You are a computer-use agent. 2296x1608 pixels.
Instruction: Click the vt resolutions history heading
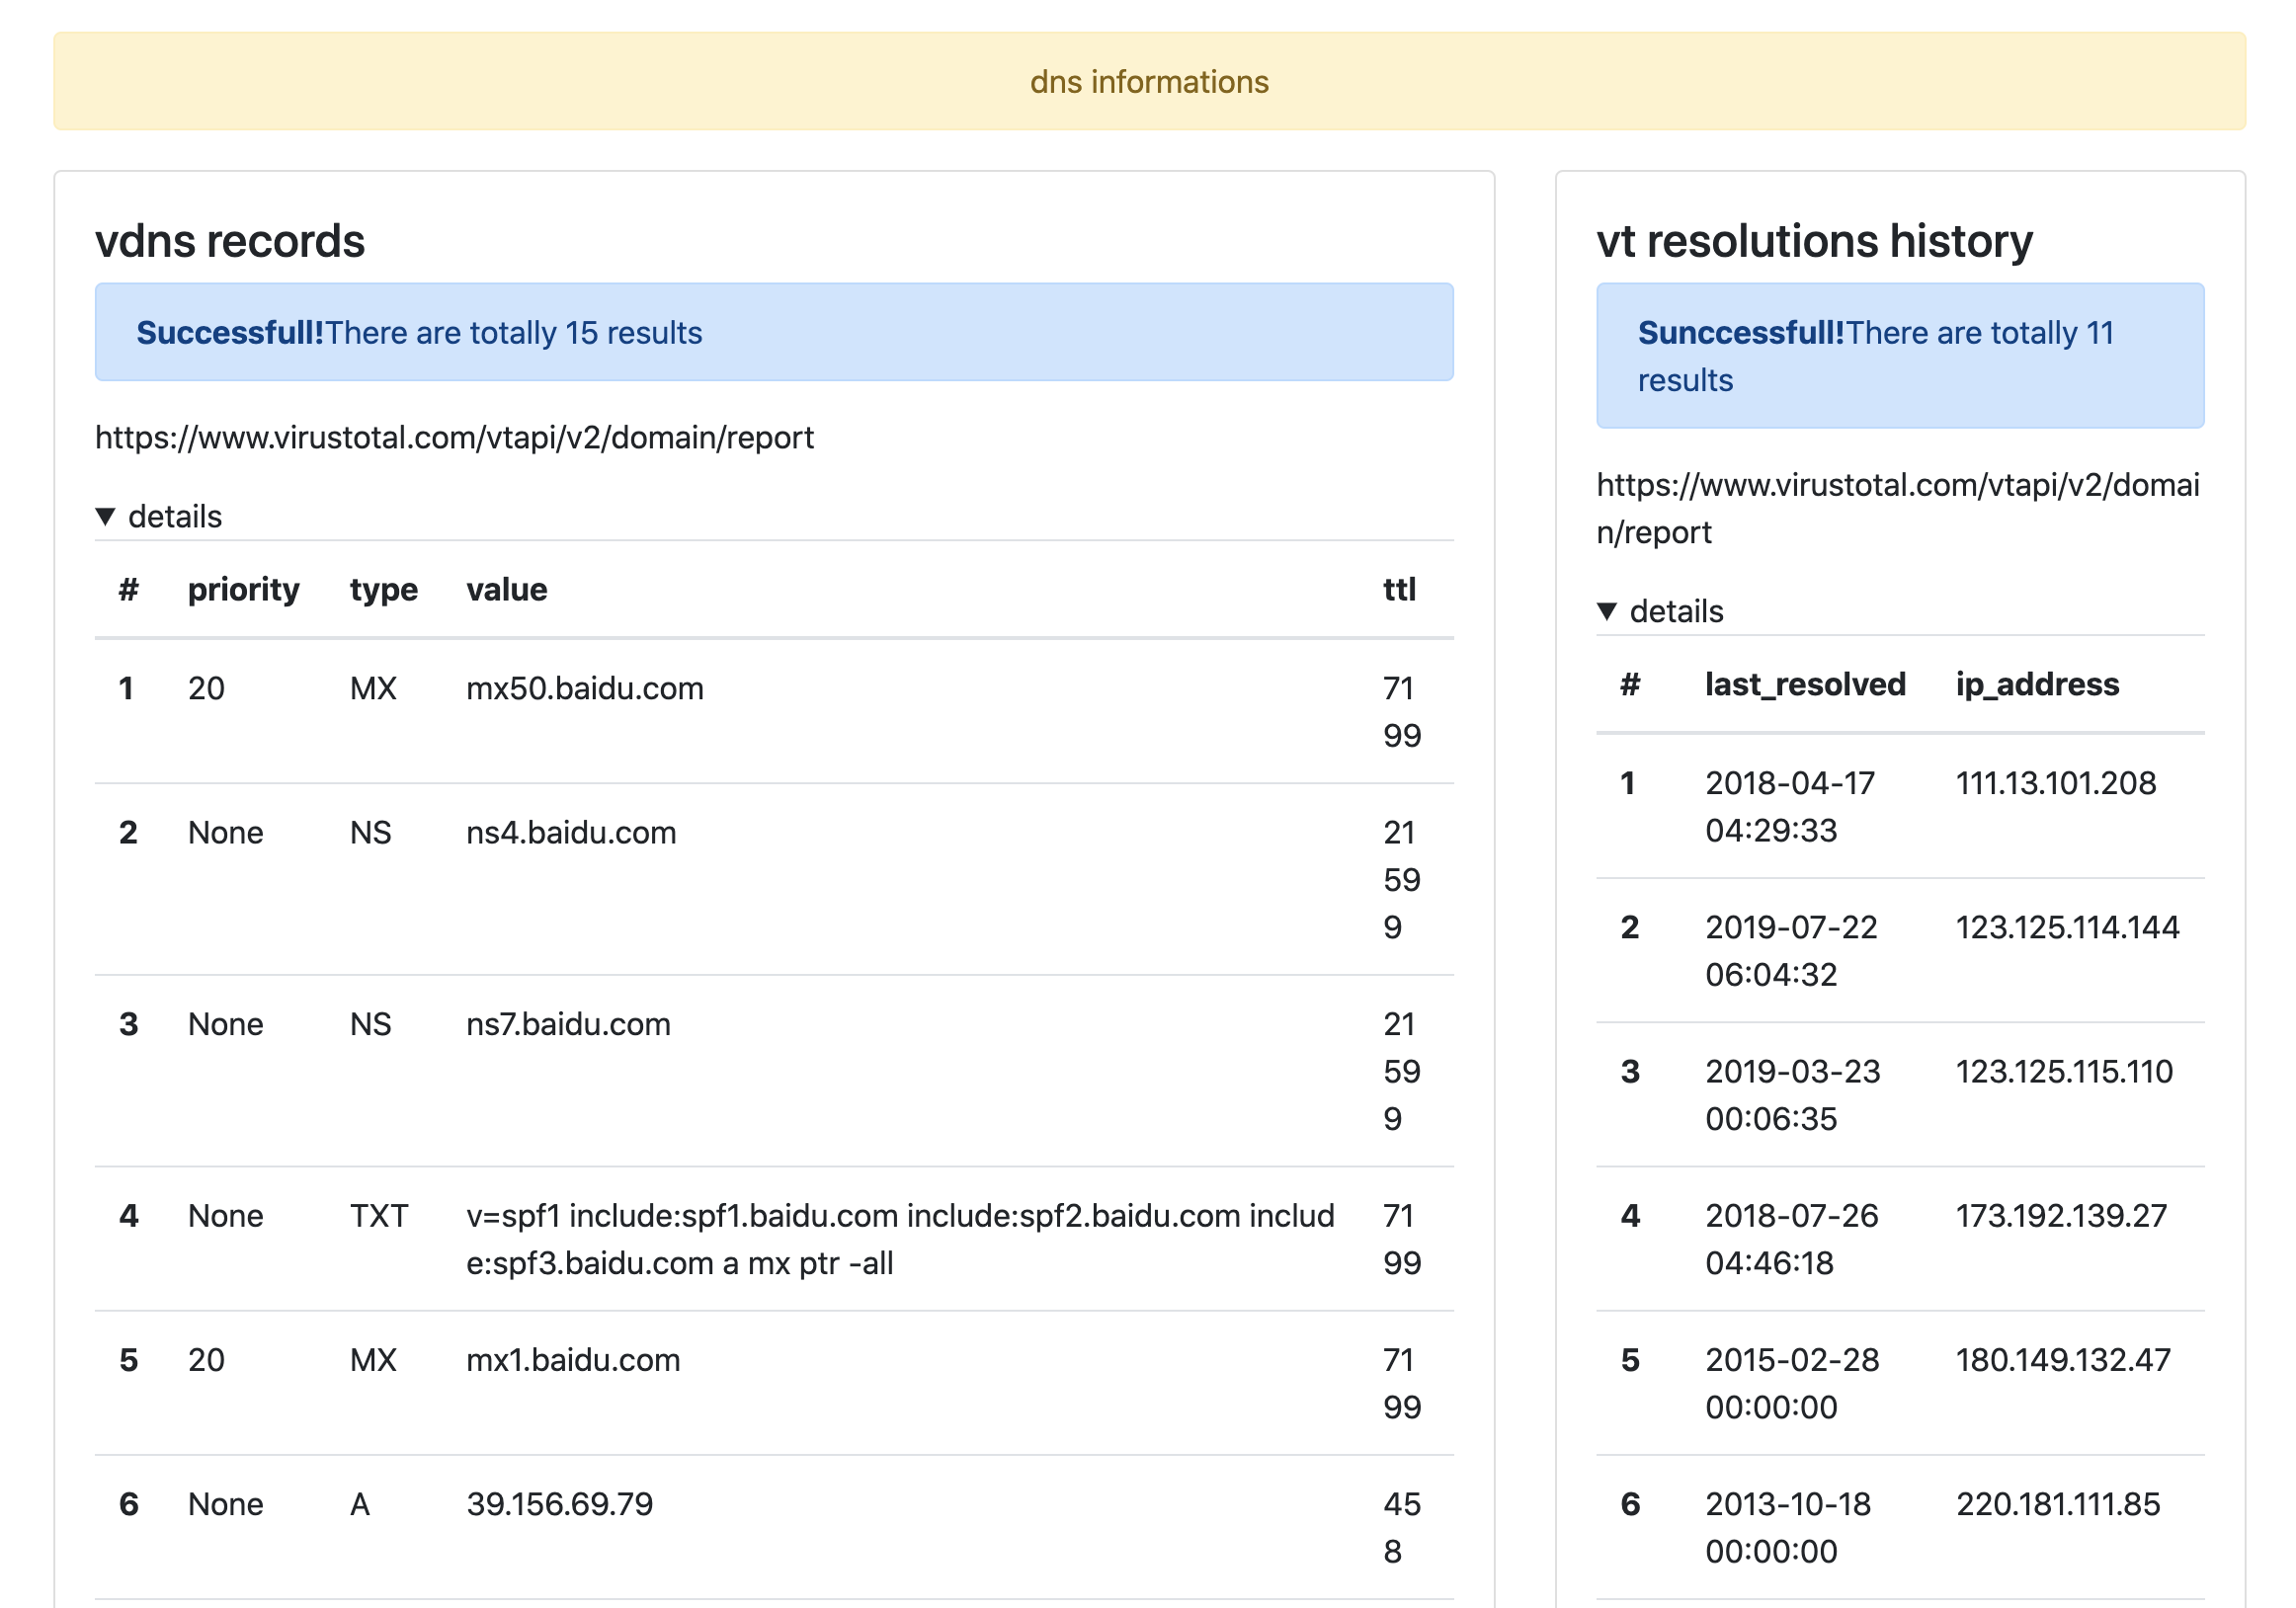1813,241
